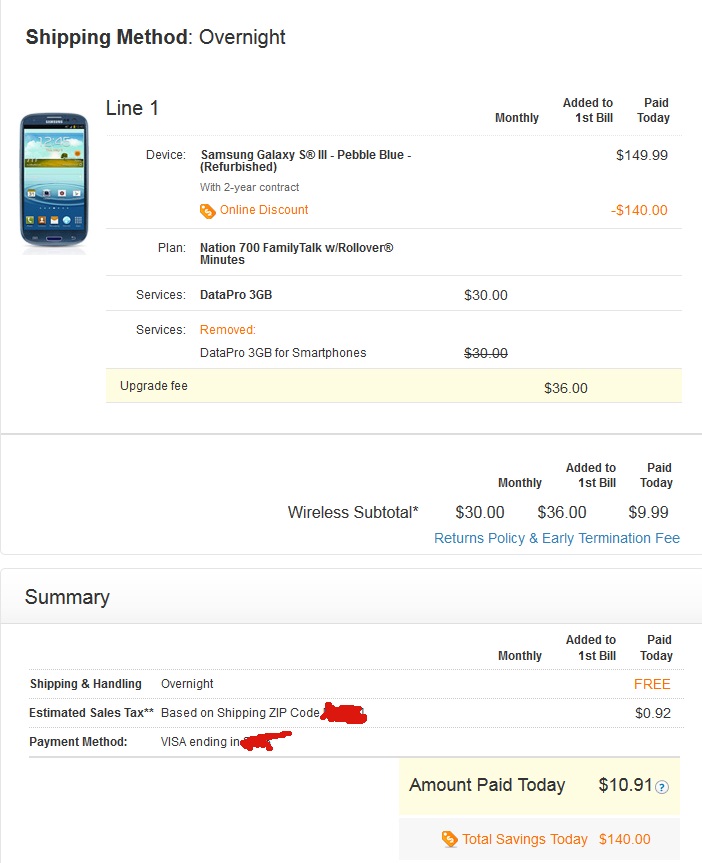This screenshot has height=863, width=702.
Task: Click the Samsung Galaxy S III device name
Action: 306,161
